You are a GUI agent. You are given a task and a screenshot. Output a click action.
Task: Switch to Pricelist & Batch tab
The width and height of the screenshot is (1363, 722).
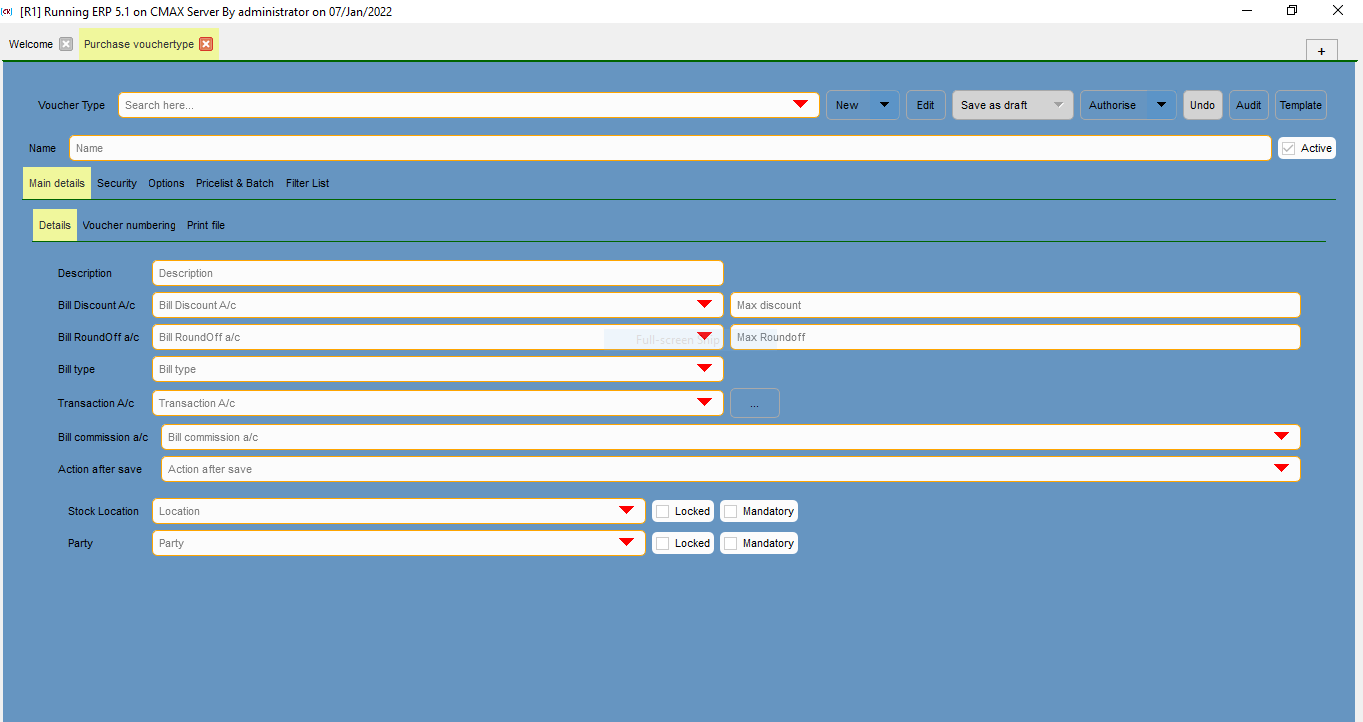(x=235, y=183)
